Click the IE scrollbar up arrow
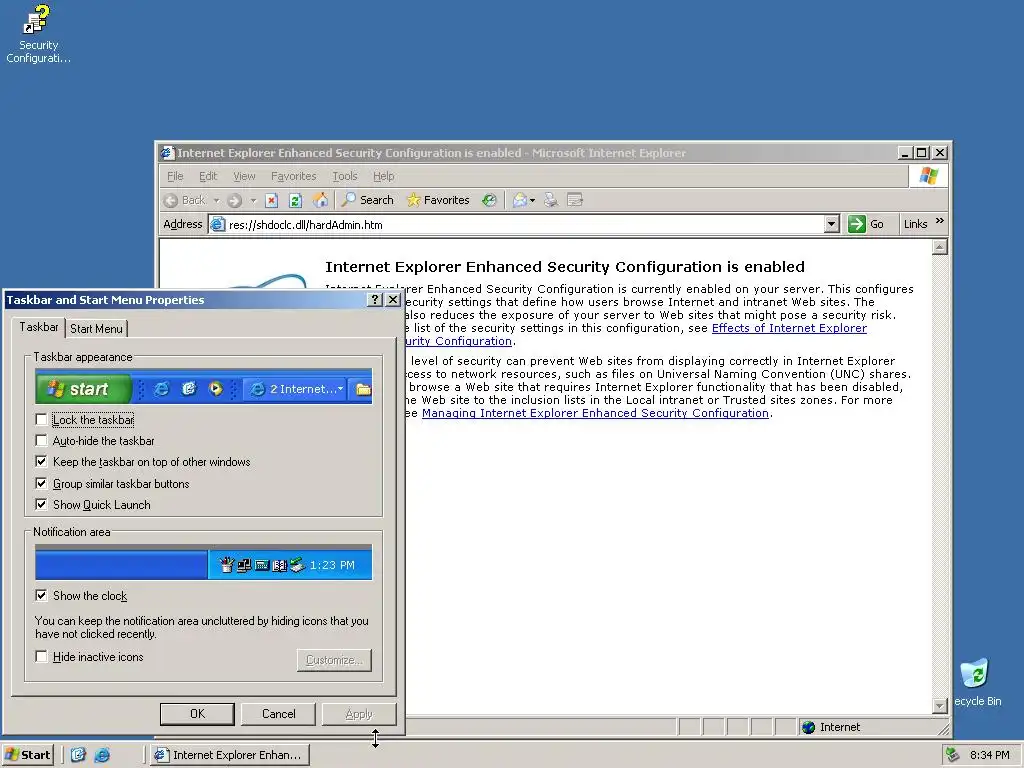1024x768 pixels. coord(940,248)
